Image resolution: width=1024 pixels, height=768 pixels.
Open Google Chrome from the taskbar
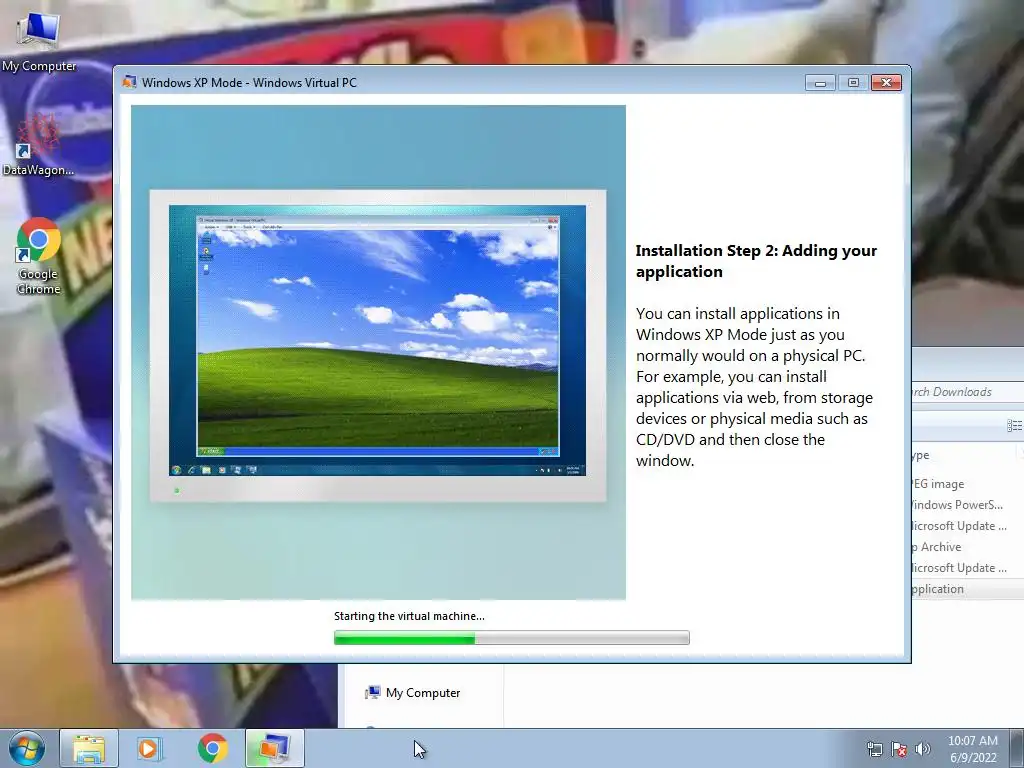(x=213, y=748)
